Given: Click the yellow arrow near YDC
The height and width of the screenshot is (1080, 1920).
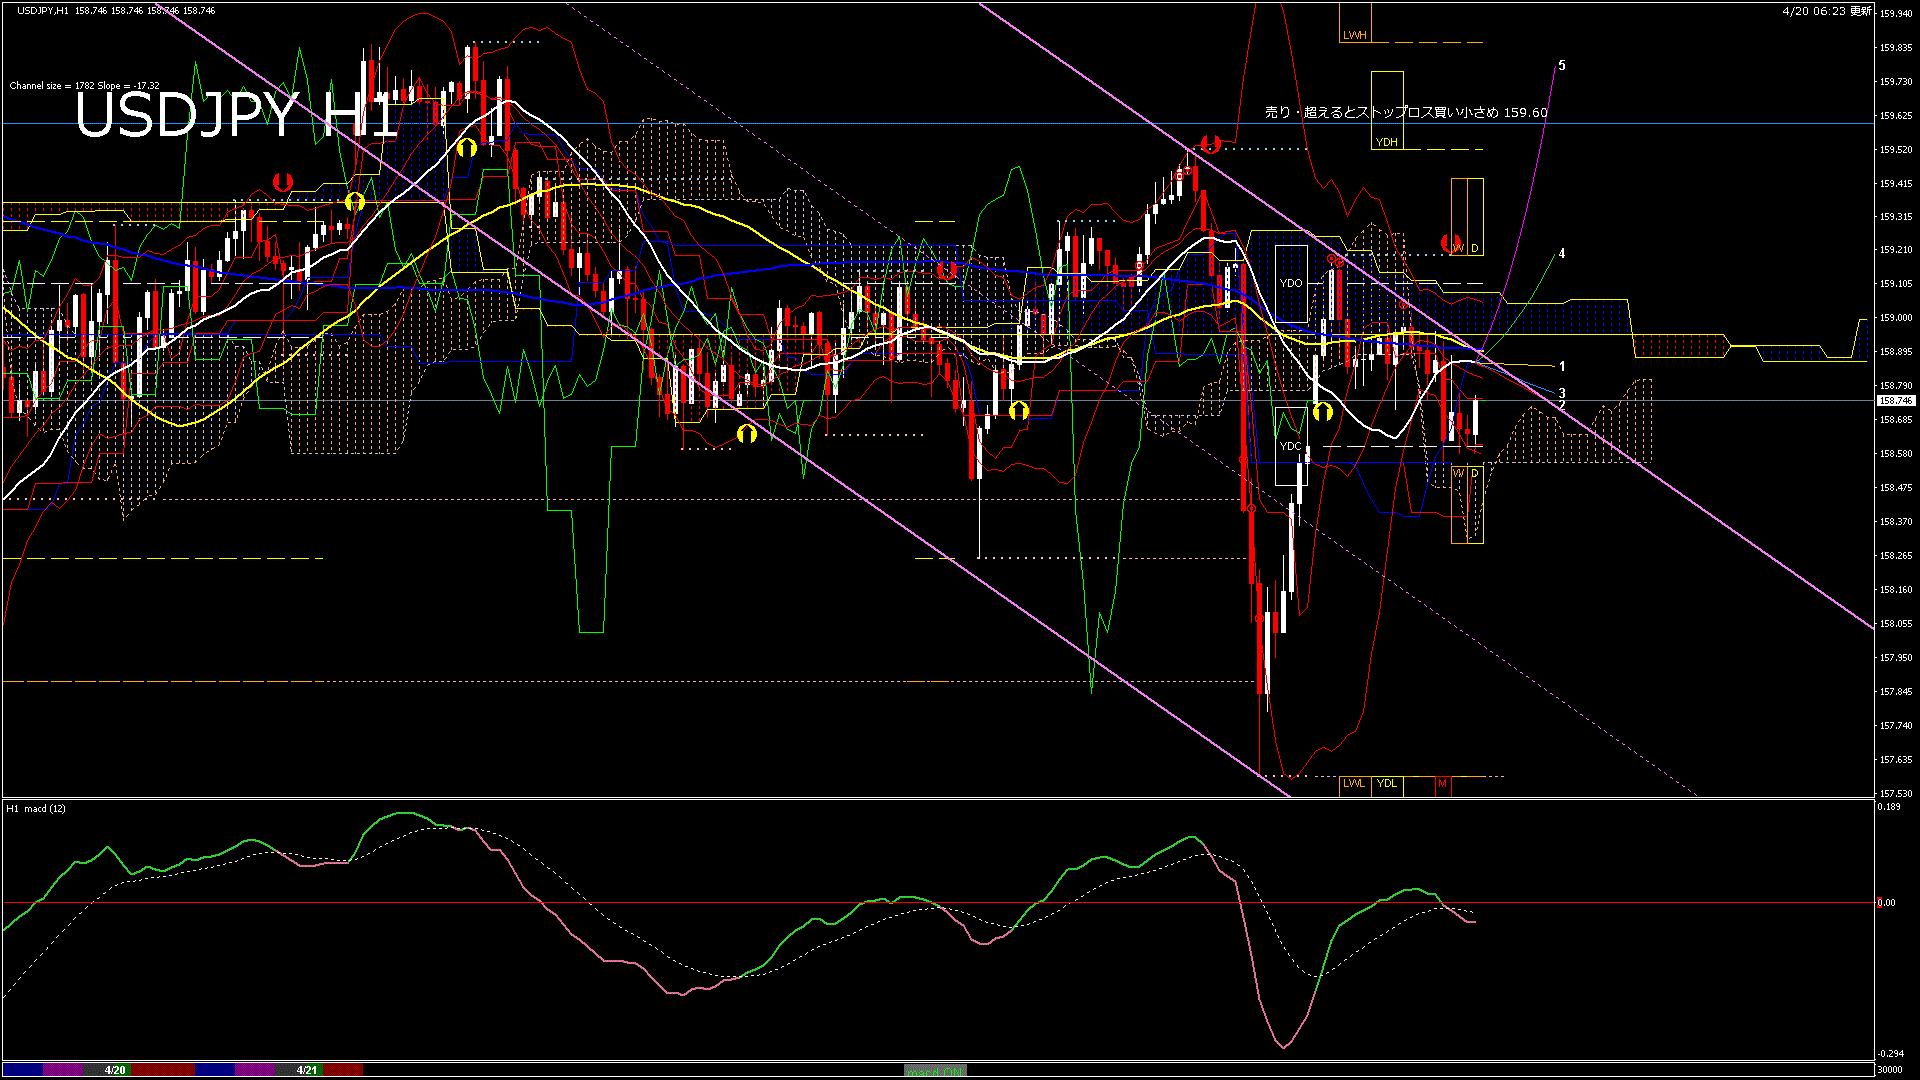Looking at the screenshot, I should coord(1322,411).
